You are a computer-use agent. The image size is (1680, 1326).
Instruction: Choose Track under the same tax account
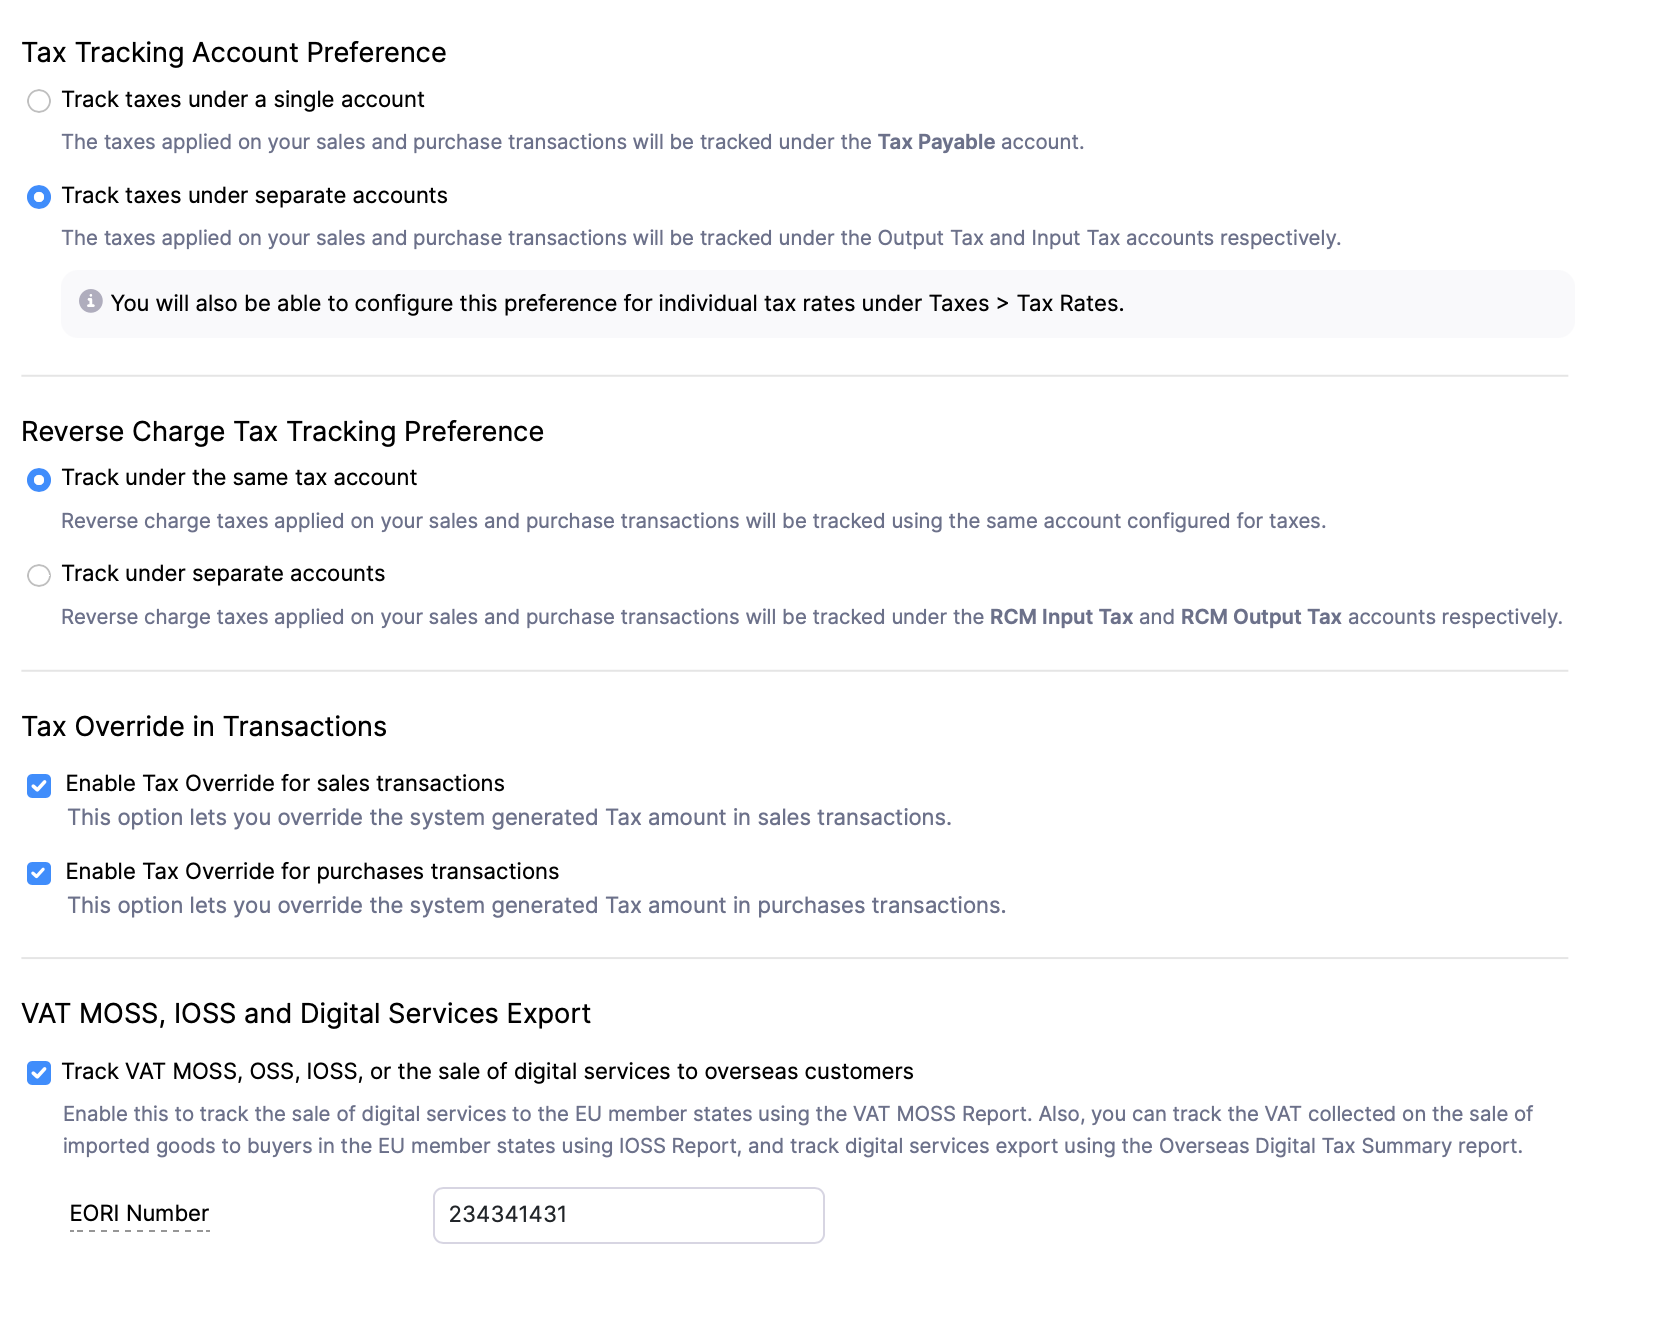pos(39,480)
